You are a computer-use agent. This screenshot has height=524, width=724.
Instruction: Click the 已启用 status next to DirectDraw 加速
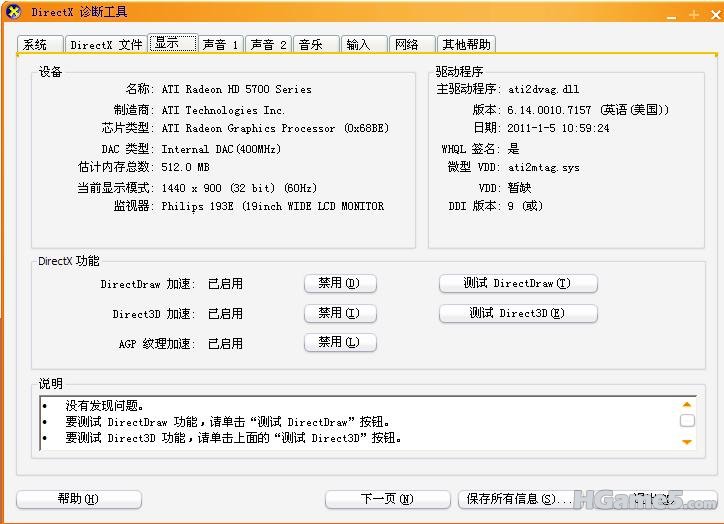coord(225,283)
